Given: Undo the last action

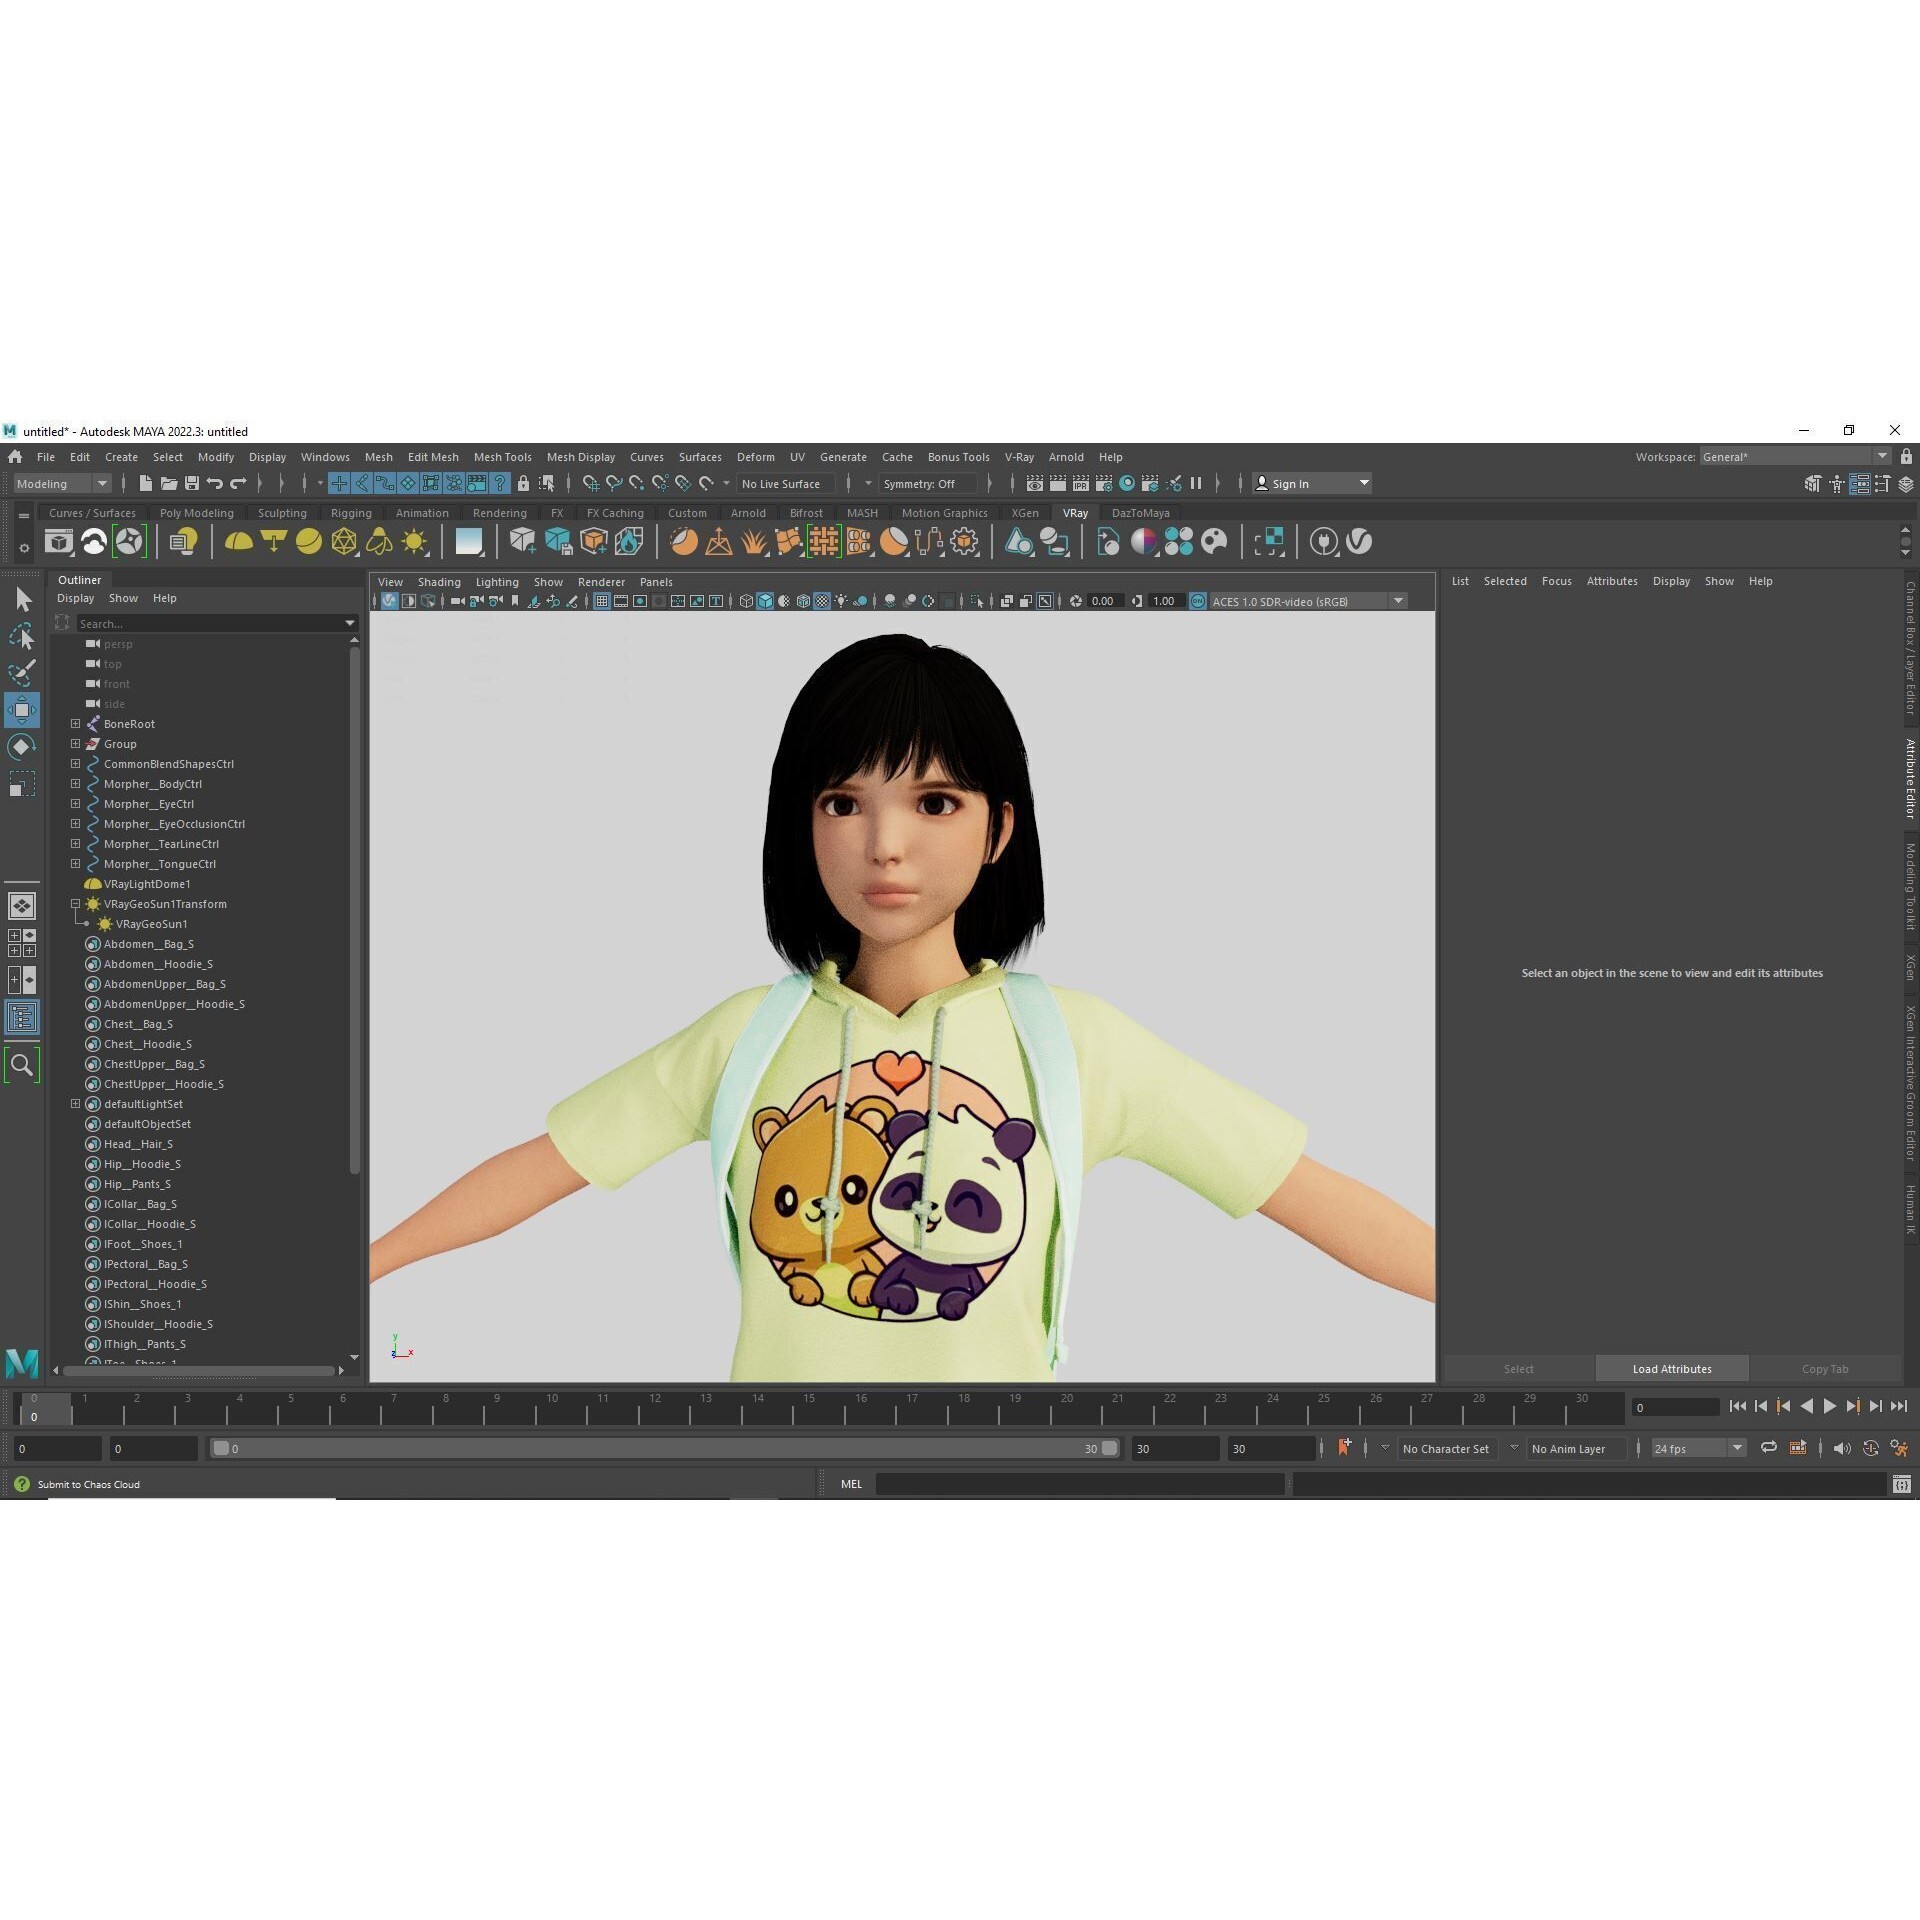Looking at the screenshot, I should (215, 484).
